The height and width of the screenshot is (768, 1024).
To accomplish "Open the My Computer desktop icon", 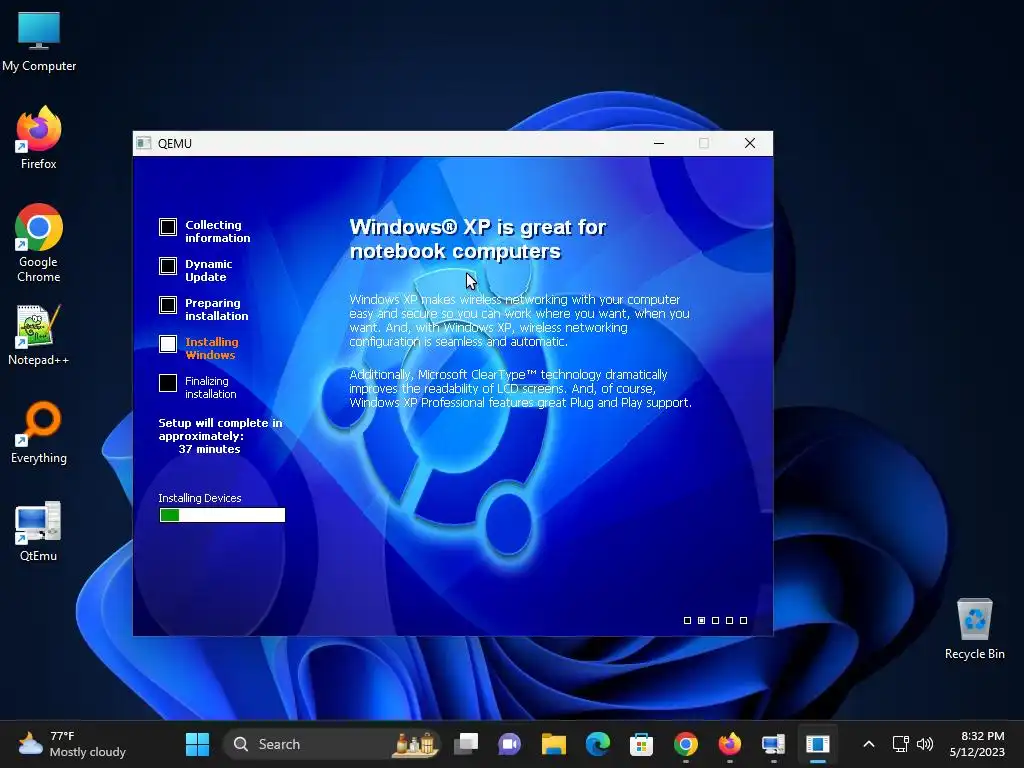I will tap(39, 42).
